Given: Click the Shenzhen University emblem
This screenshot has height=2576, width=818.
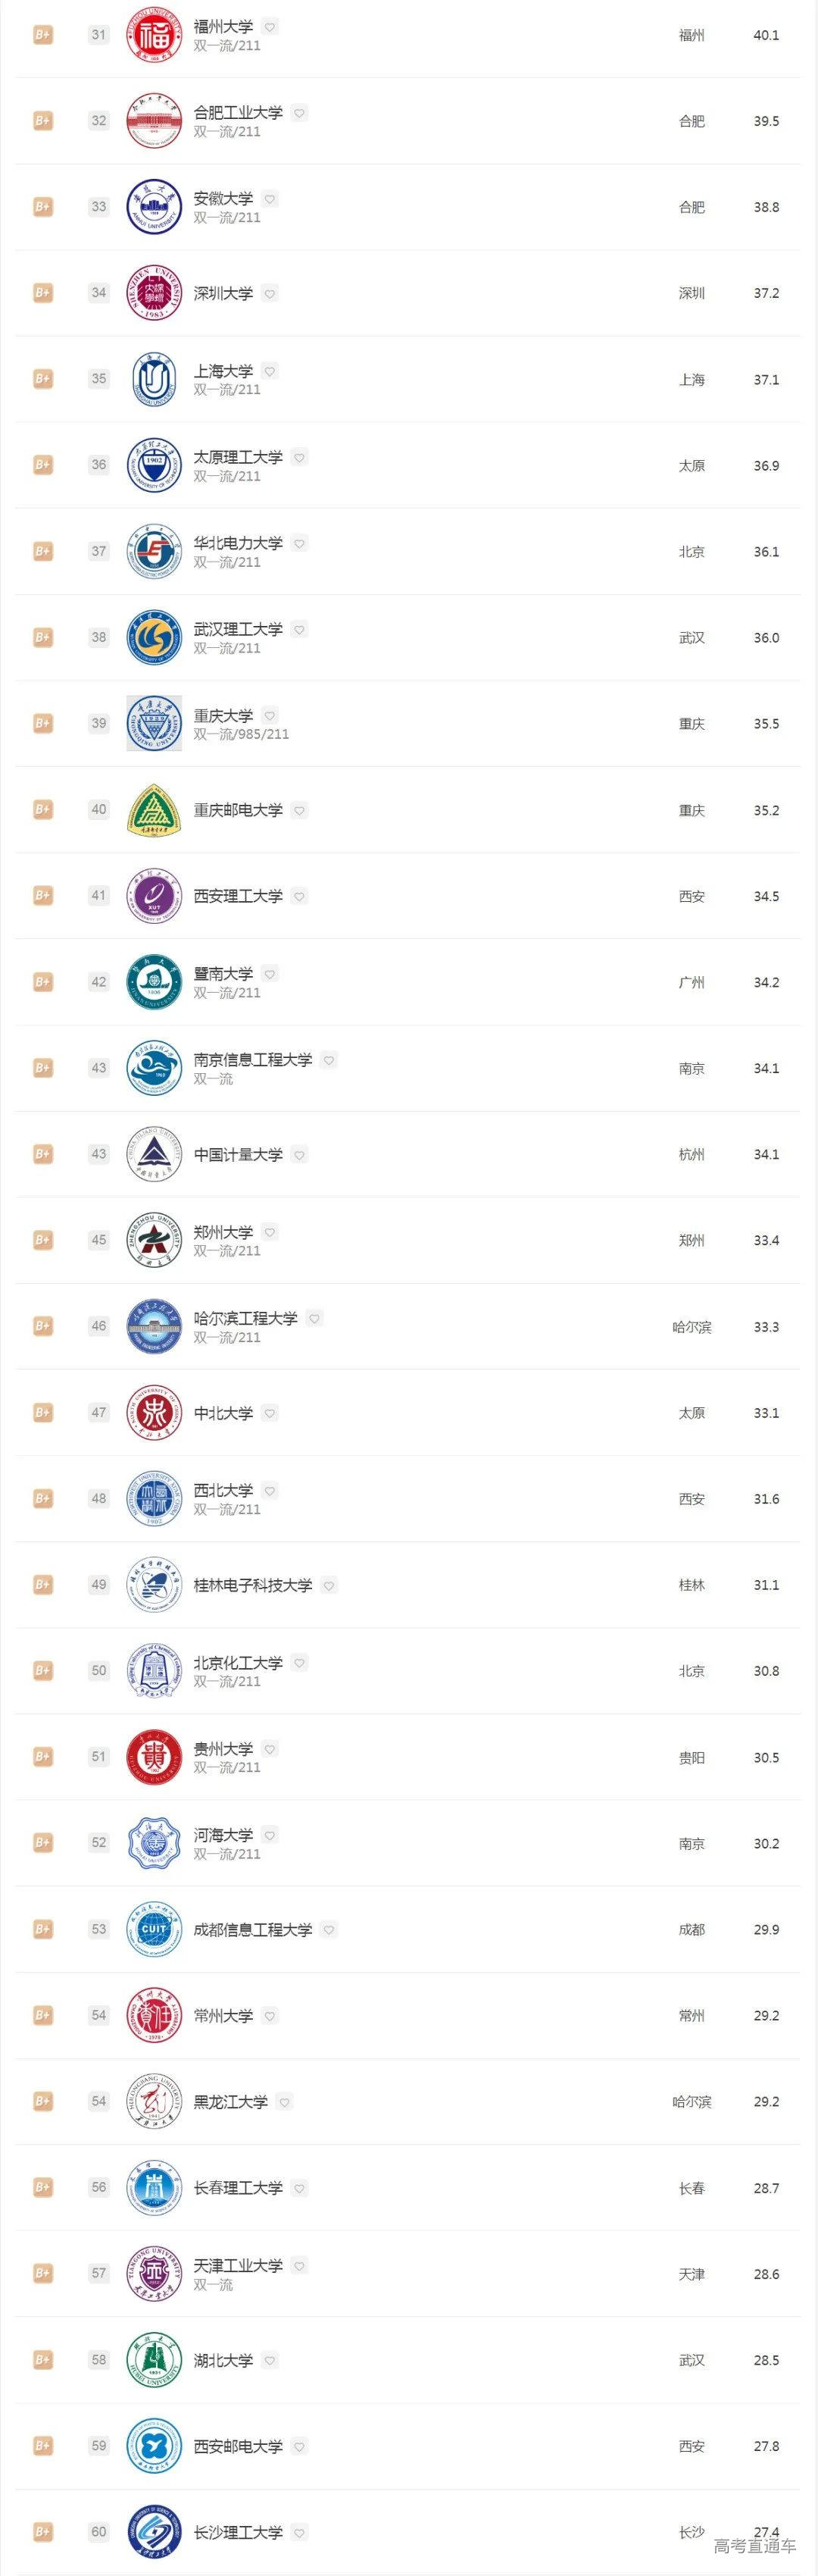Looking at the screenshot, I should point(154,293).
